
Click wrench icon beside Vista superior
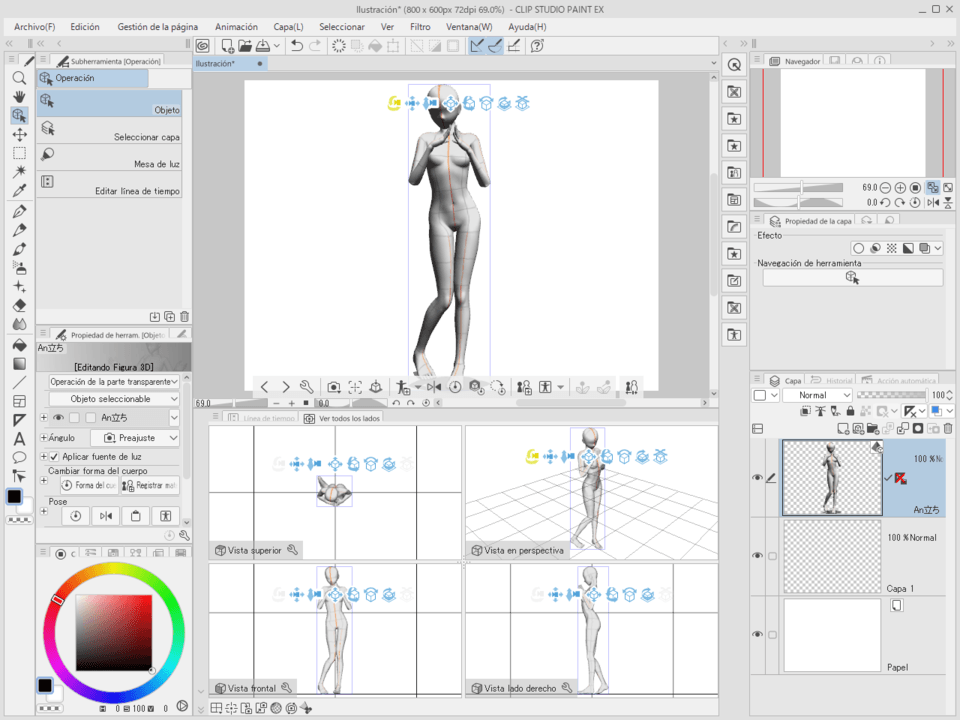click(x=293, y=550)
